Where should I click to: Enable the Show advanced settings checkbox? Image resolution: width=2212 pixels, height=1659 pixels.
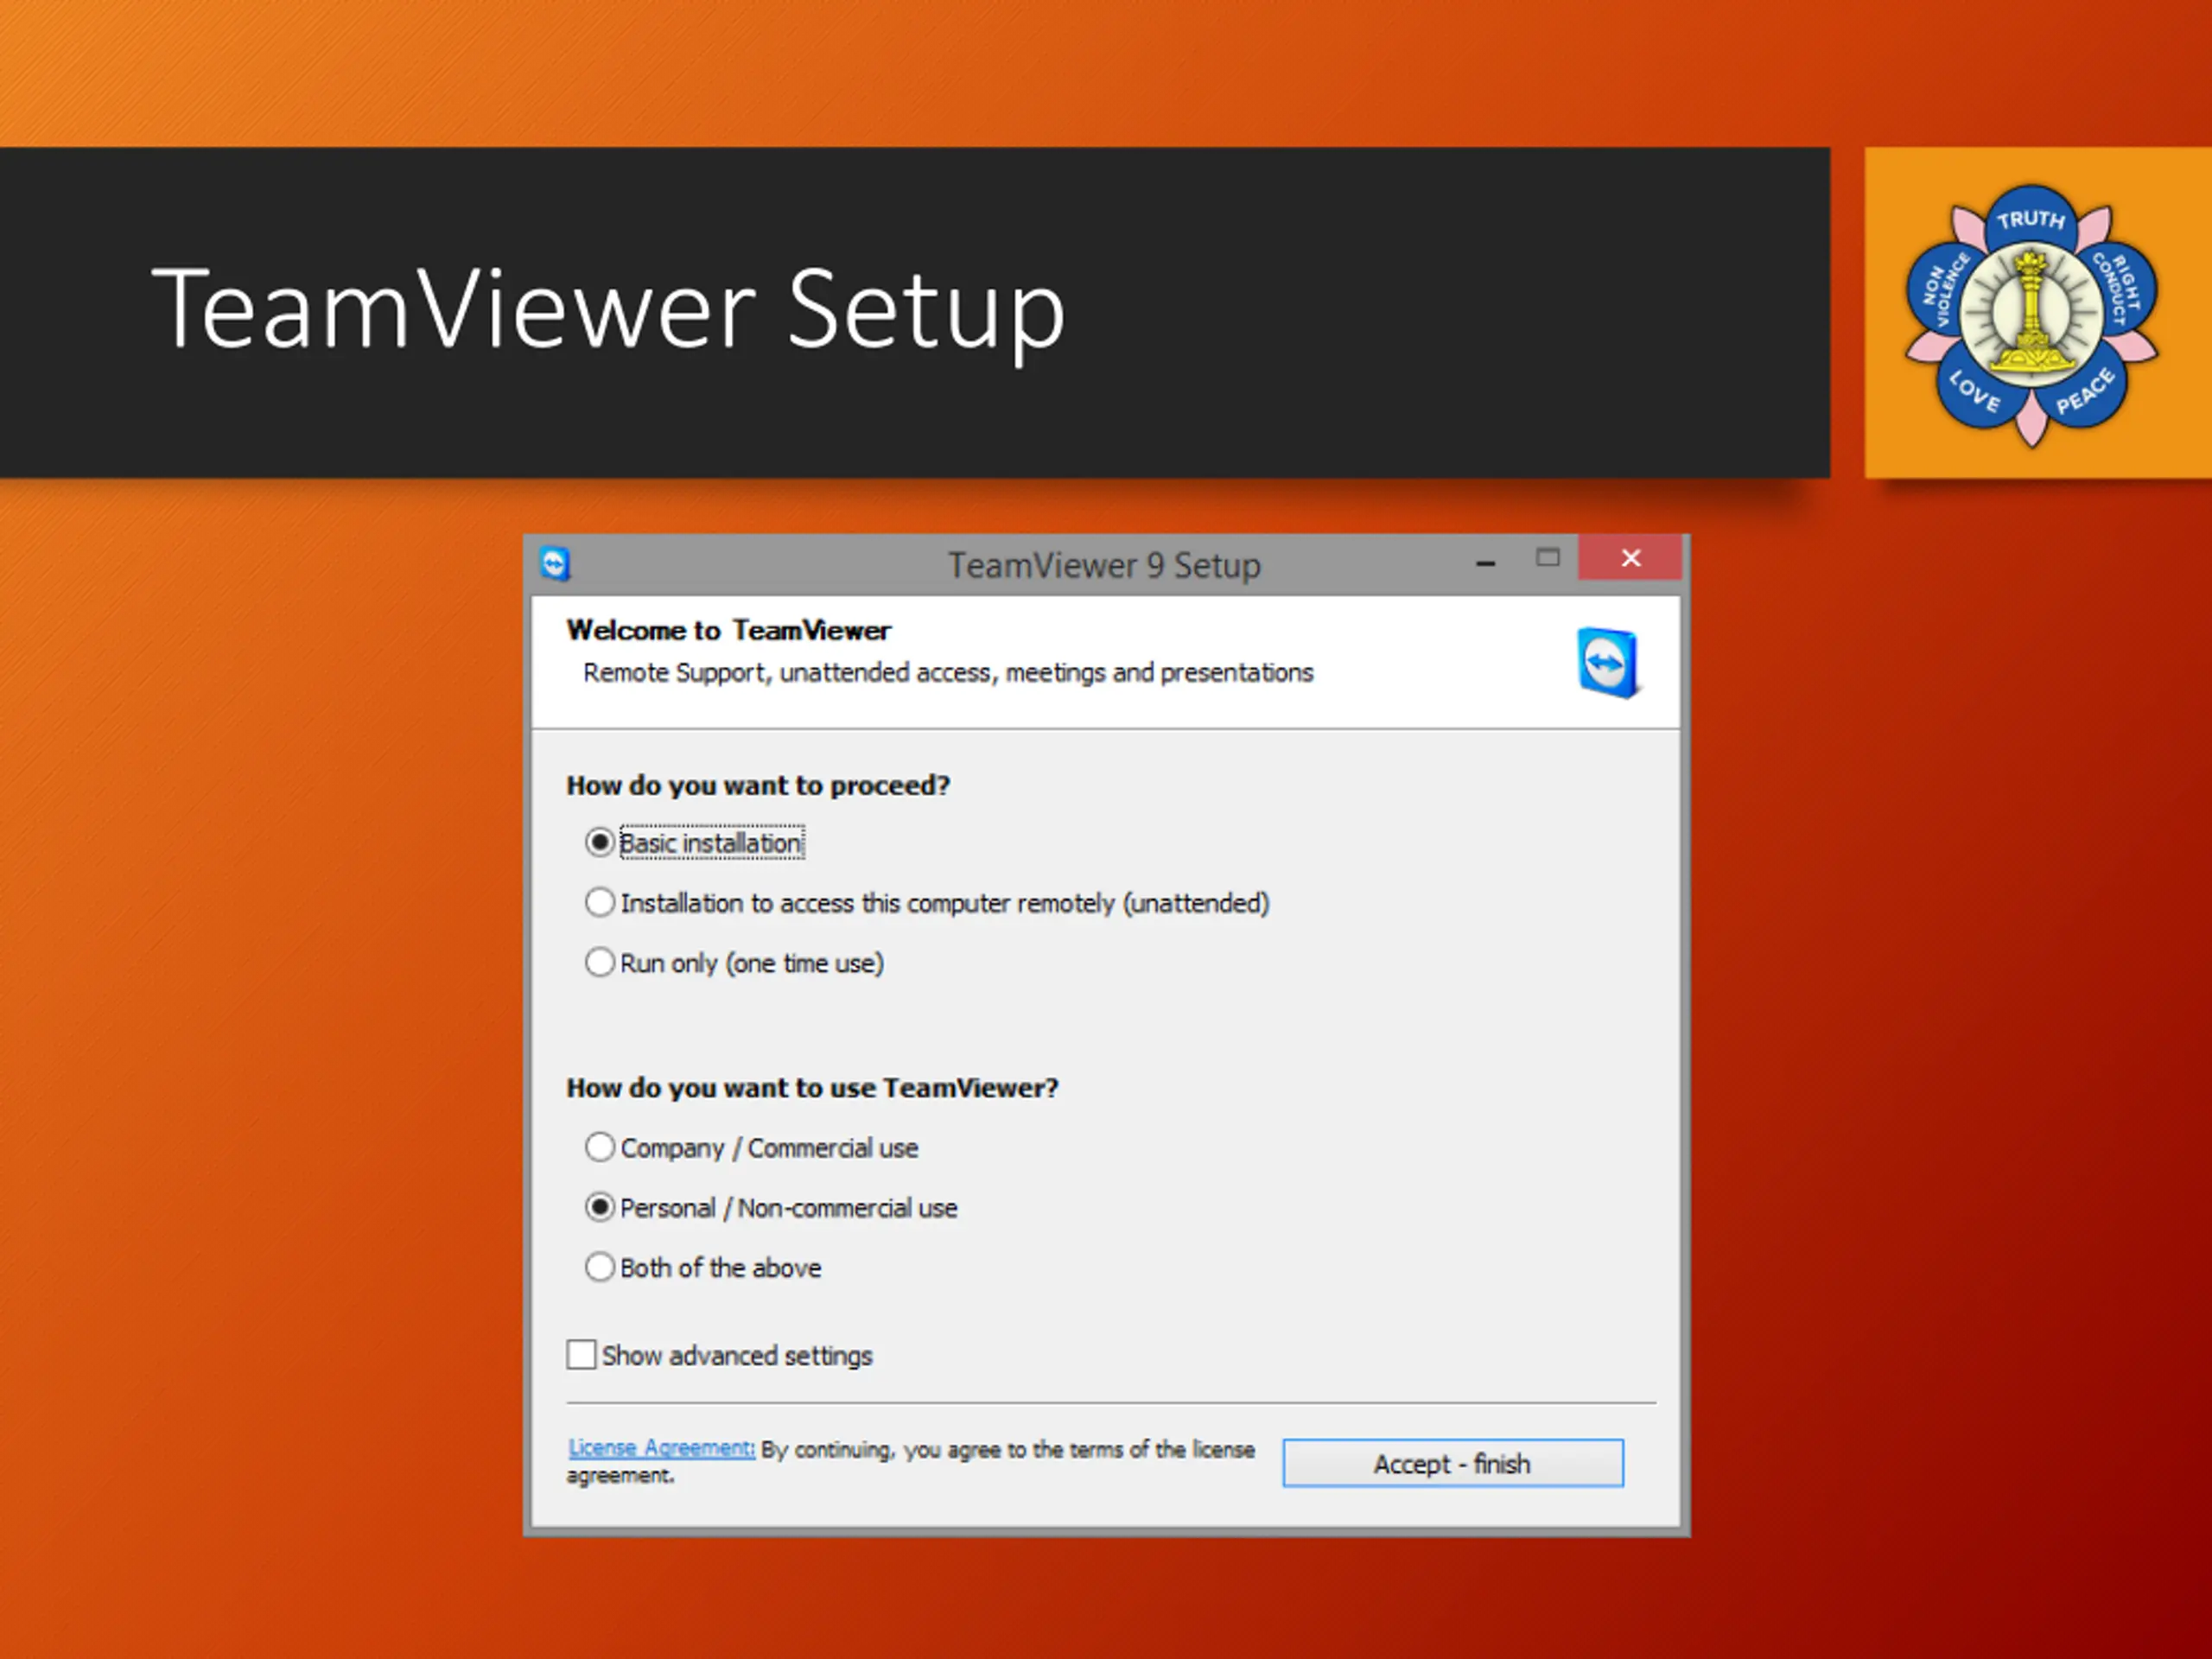point(581,1355)
